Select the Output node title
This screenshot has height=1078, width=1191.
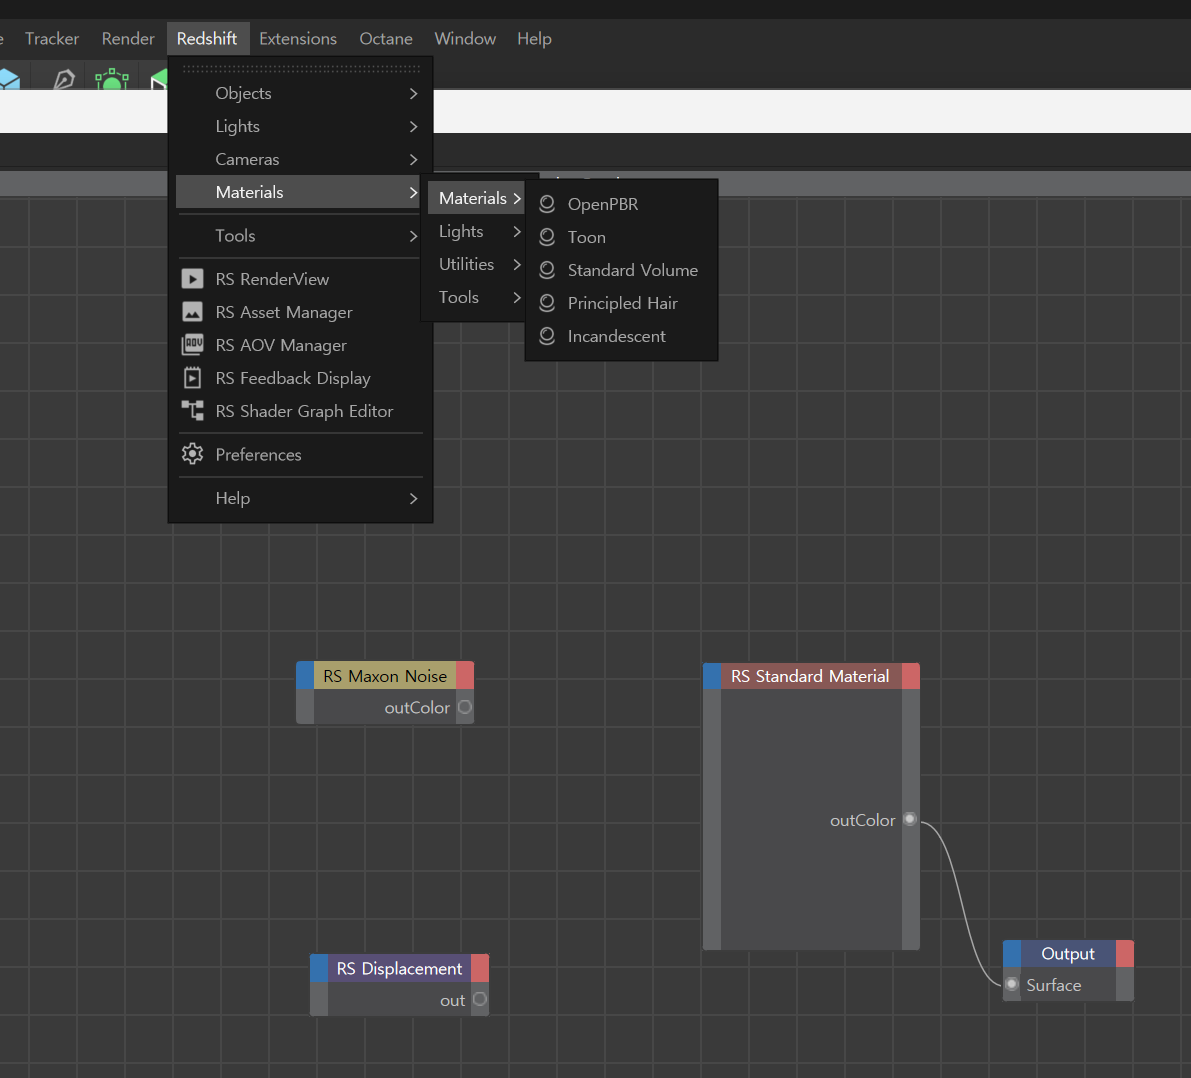tap(1068, 953)
